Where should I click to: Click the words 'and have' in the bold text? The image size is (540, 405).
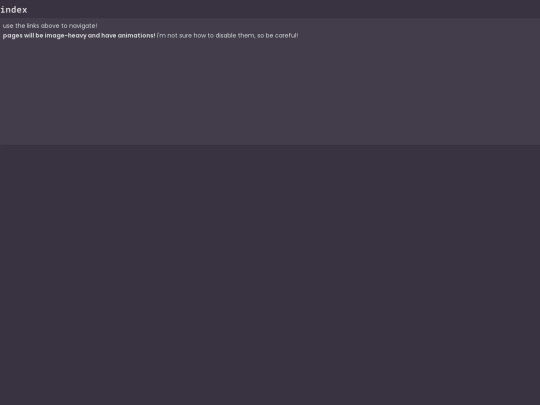pos(102,35)
